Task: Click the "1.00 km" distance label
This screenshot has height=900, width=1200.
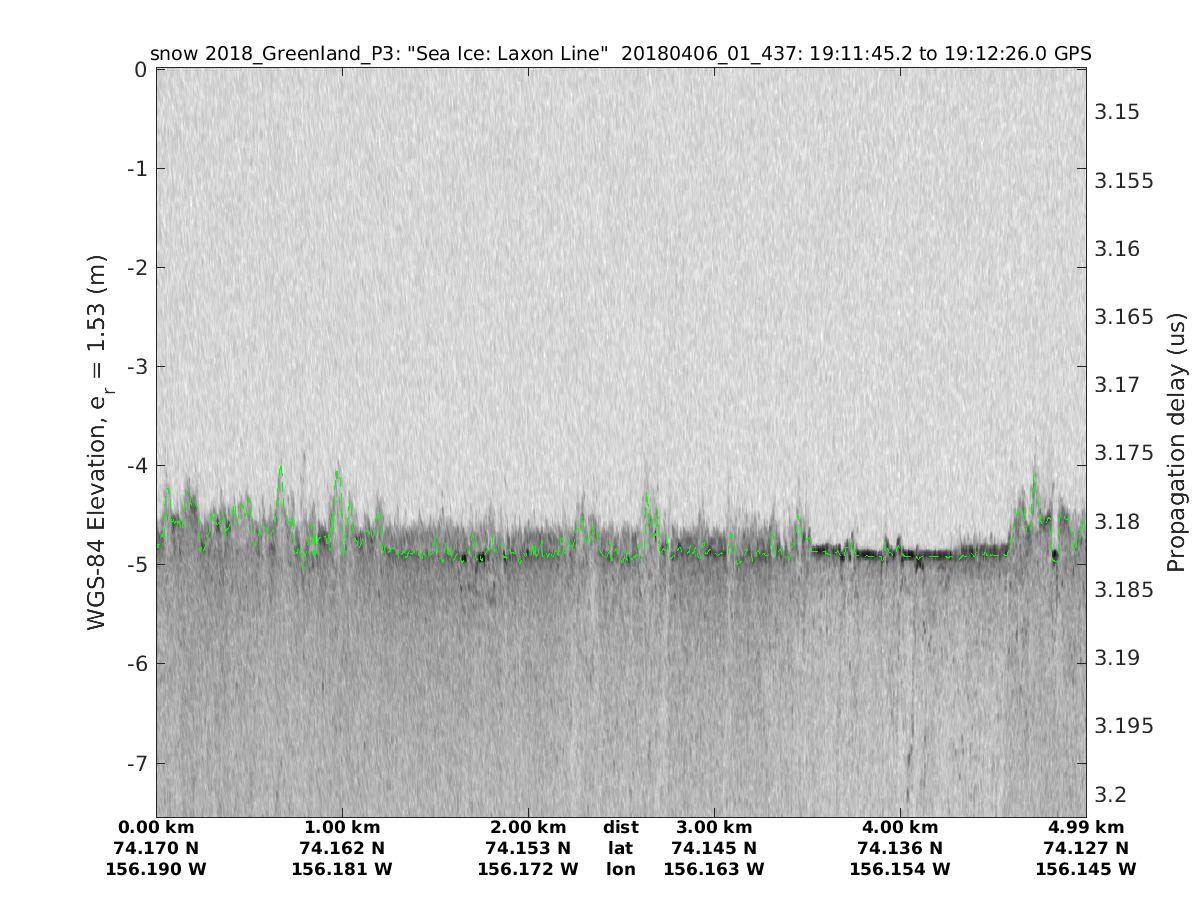Action: click(x=342, y=827)
